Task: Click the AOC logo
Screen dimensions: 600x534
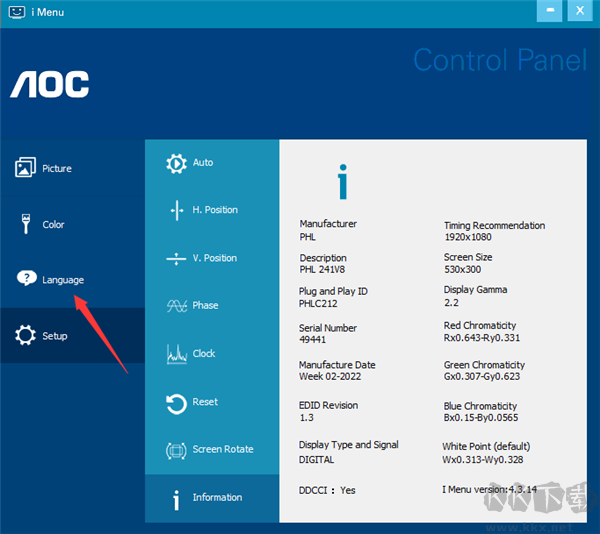Action: [x=50, y=85]
